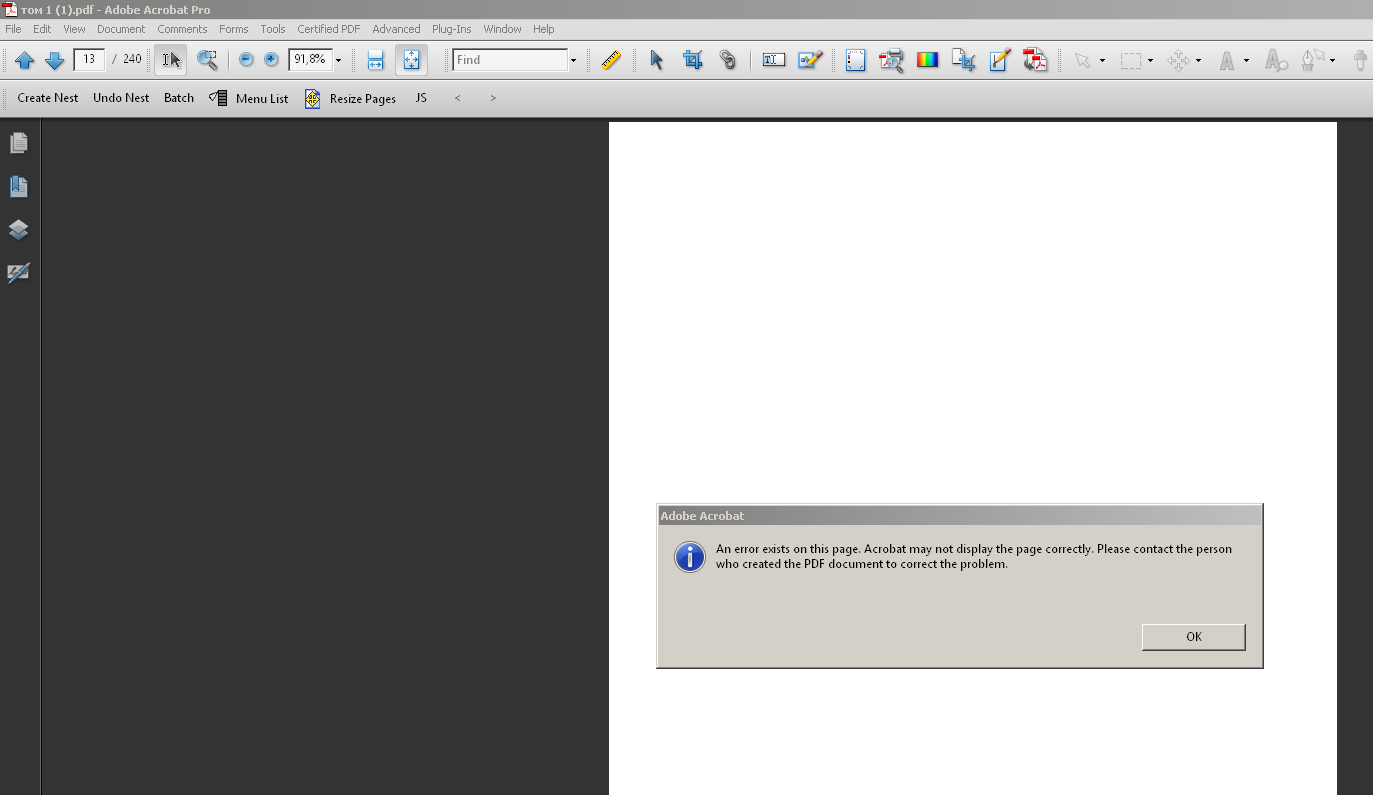Open the rainbow Convert Colors tool
Image resolution: width=1373 pixels, height=795 pixels.
tap(928, 60)
